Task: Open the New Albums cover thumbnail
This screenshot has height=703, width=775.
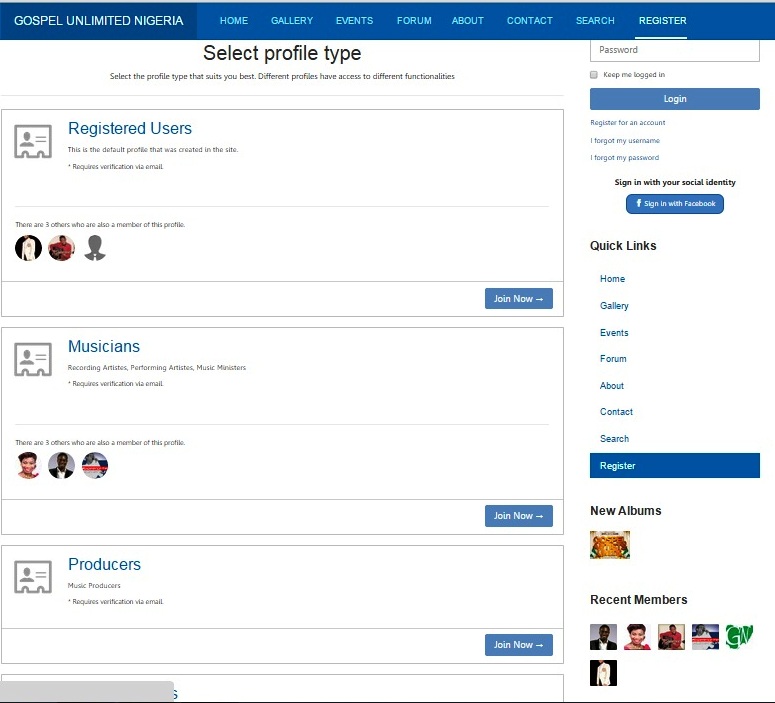Action: coord(610,545)
